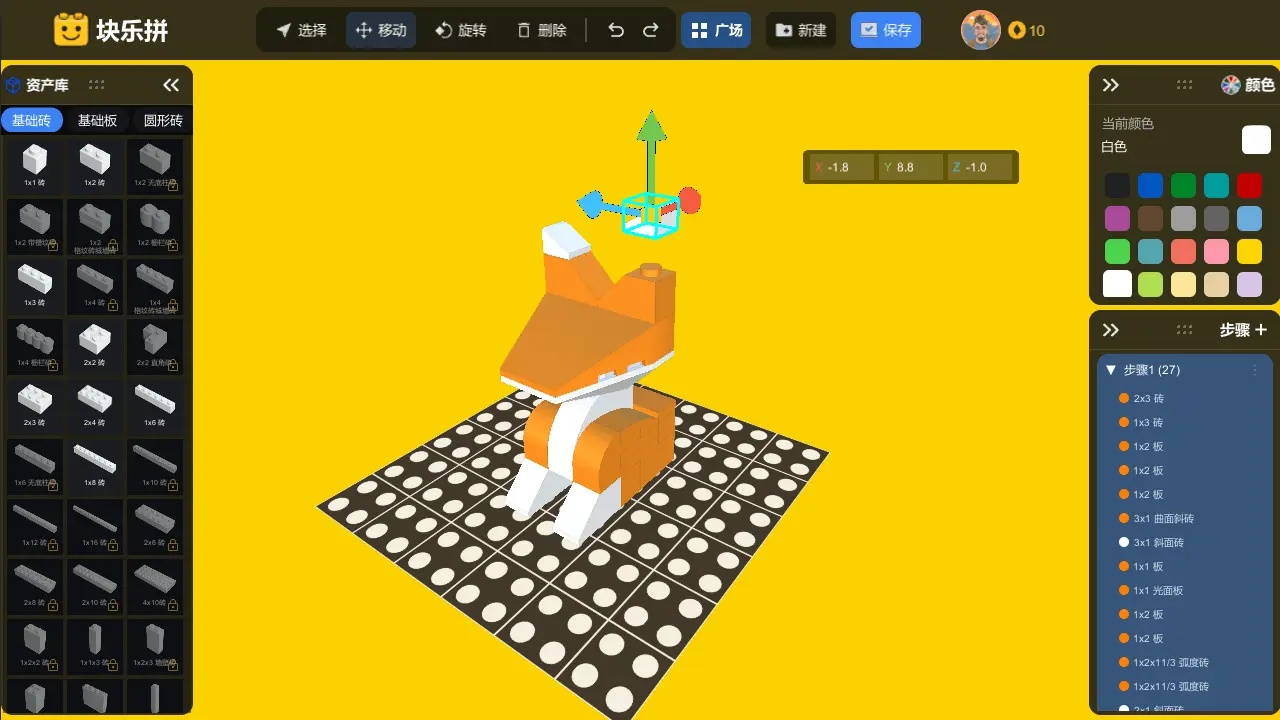
Task: Collapse the 颜色 color panel
Action: 1110,85
